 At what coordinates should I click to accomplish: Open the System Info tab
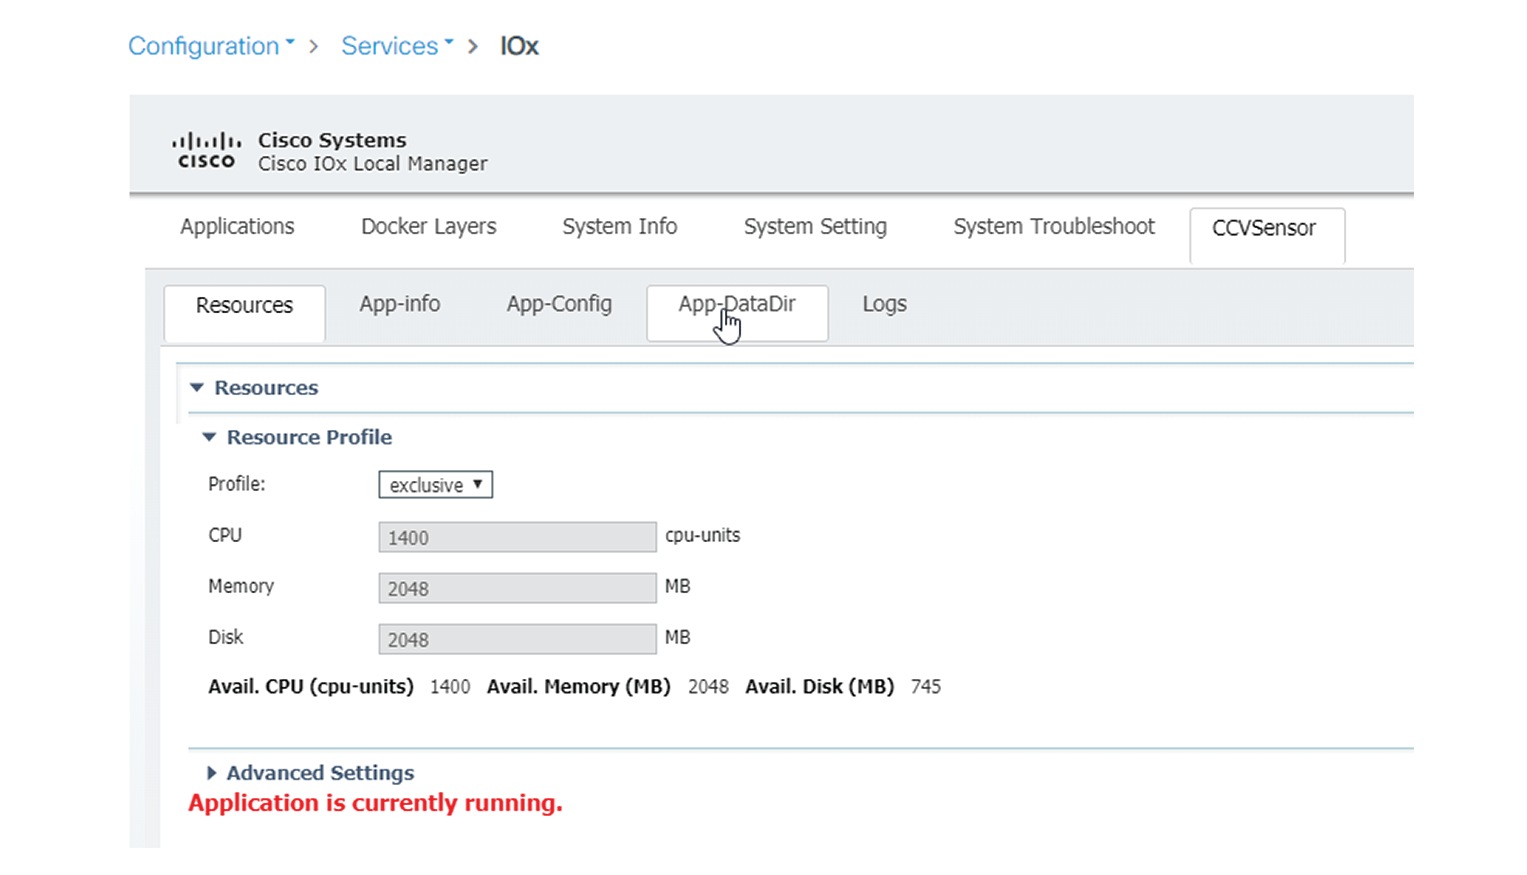click(619, 227)
